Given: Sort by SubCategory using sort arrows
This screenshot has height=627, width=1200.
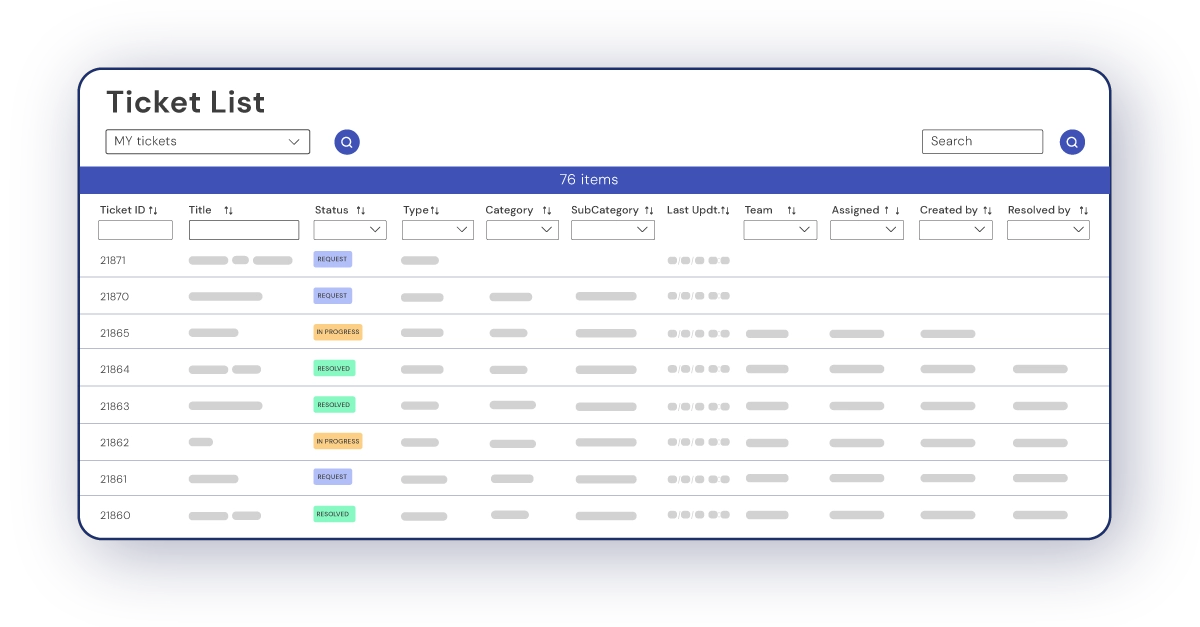Looking at the screenshot, I should pyautogui.click(x=649, y=211).
